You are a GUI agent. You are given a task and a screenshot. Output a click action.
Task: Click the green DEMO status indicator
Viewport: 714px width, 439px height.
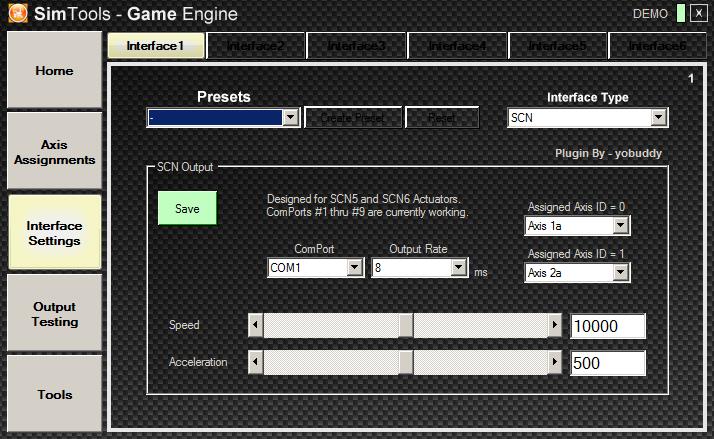pyautogui.click(x=681, y=13)
